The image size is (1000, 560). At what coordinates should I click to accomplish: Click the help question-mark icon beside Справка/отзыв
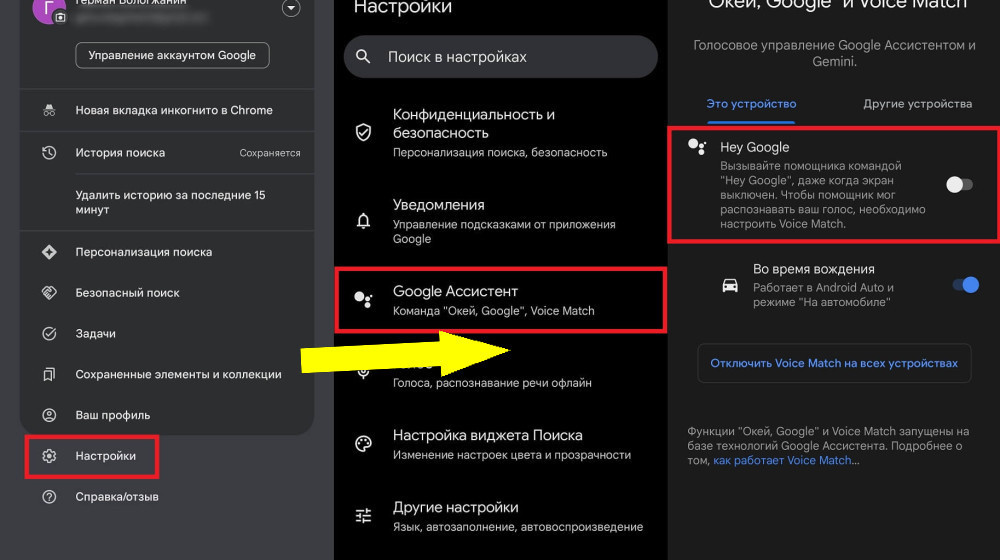point(49,497)
